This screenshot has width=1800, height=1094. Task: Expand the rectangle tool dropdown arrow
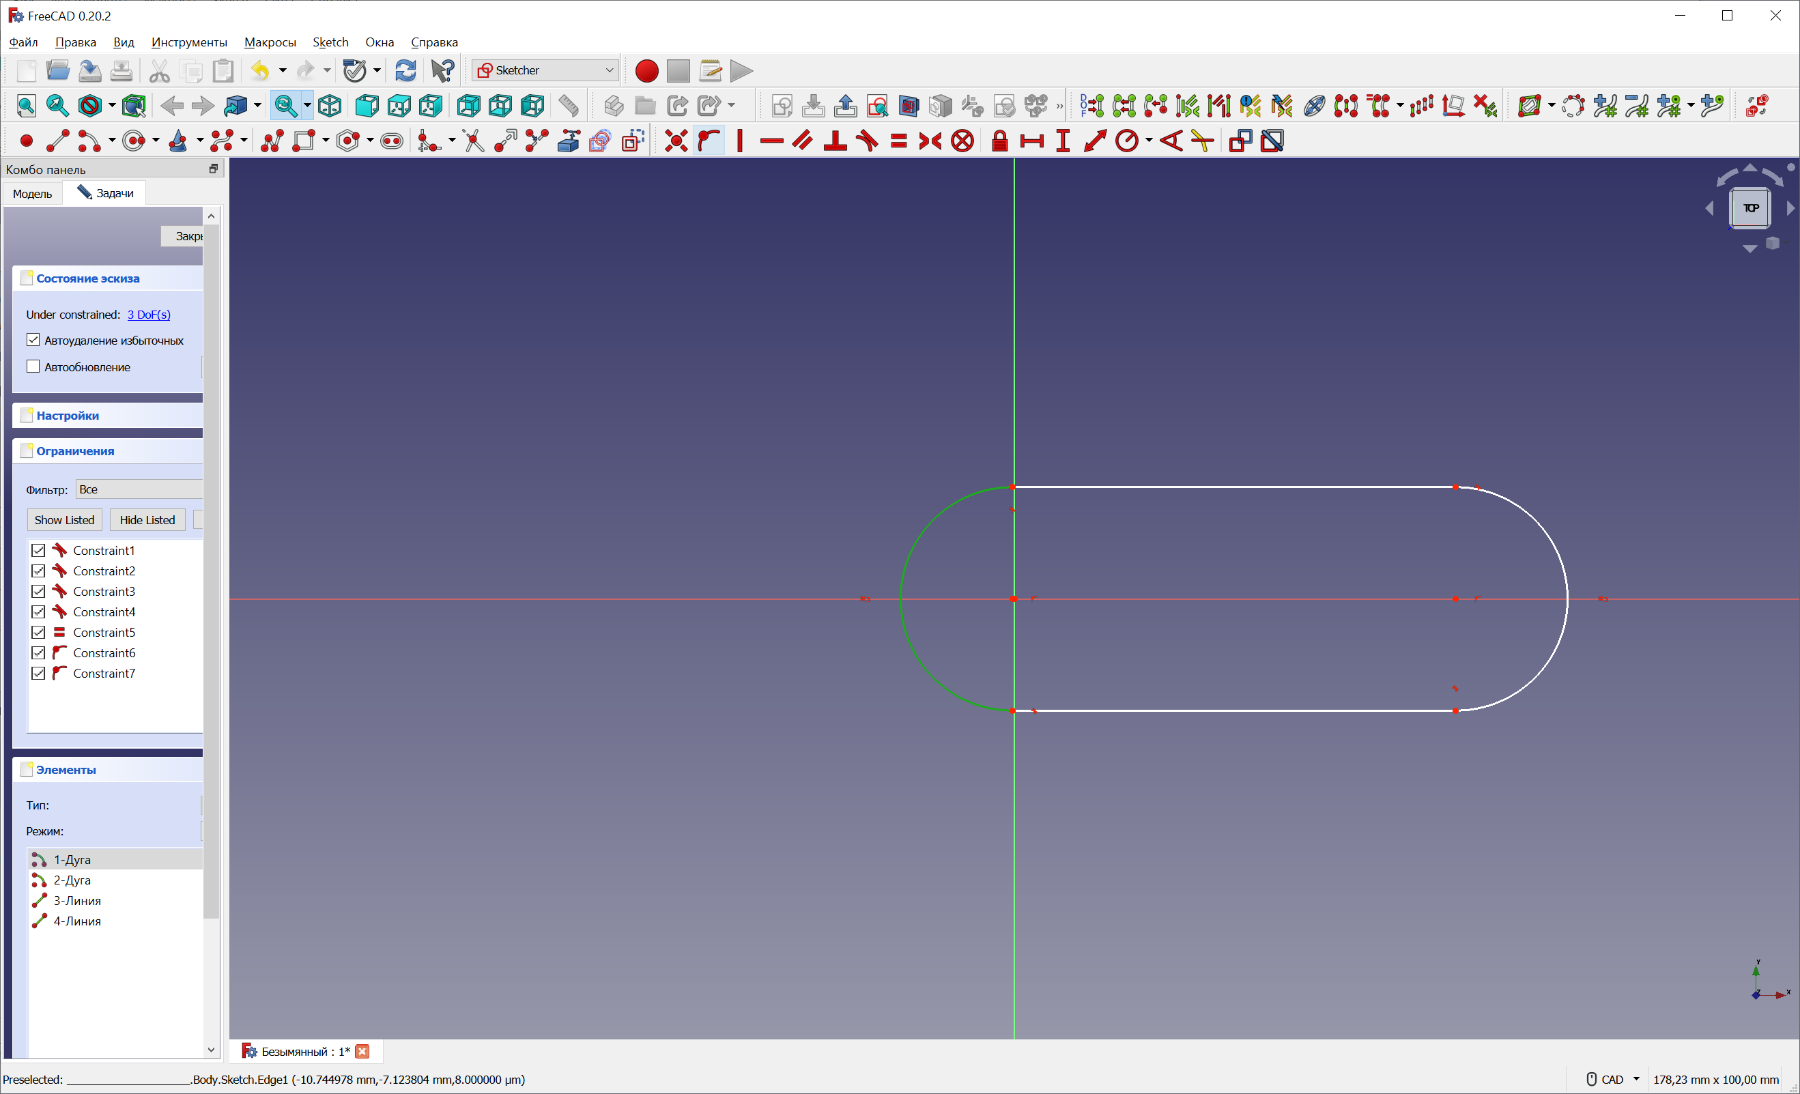coord(326,141)
